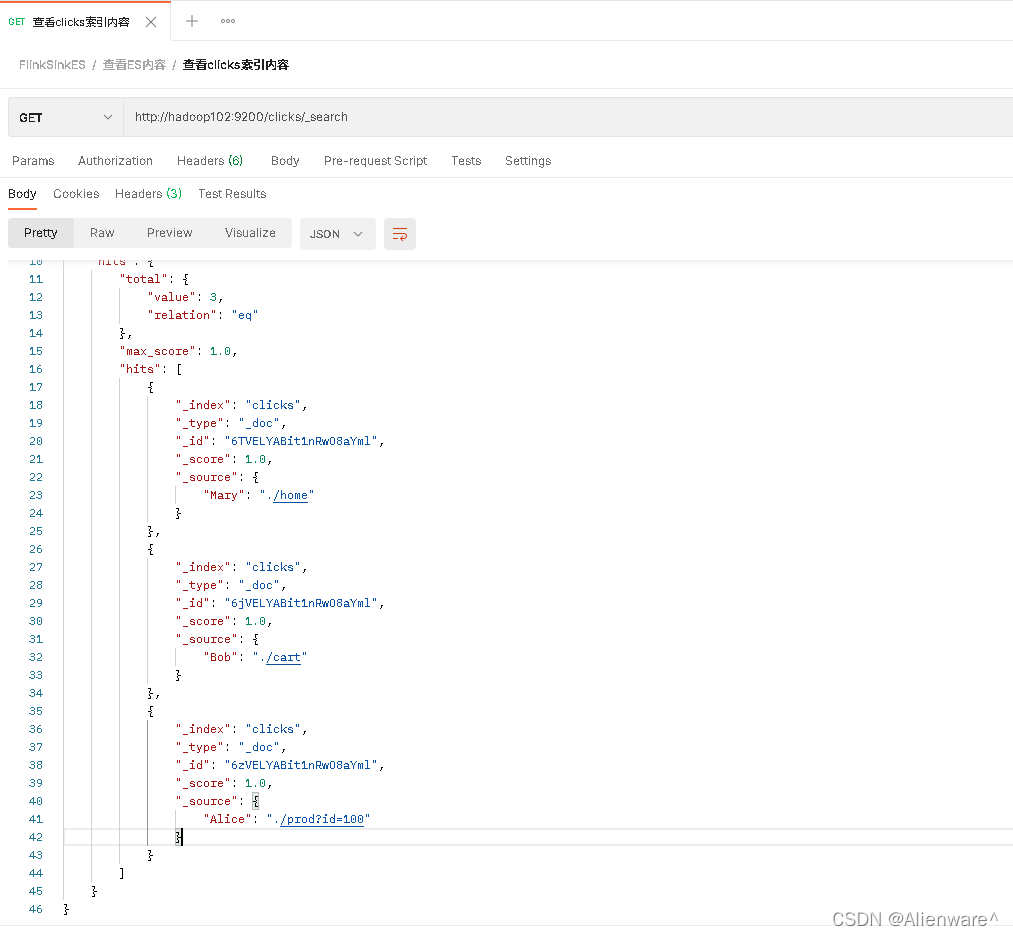The image size is (1013, 936).
Task: Click line number 16 in the gutter
Action: [x=36, y=369]
